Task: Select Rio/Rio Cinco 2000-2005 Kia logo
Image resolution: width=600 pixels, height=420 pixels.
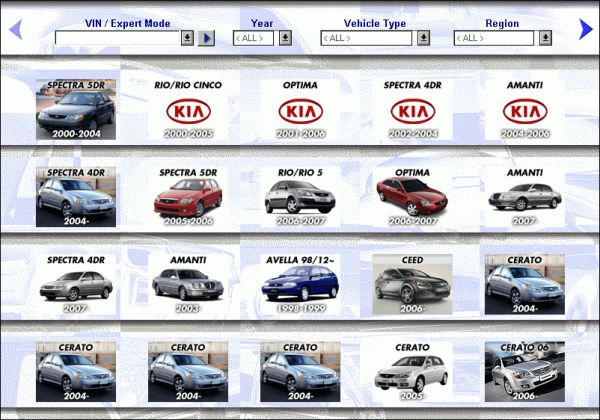Action: [188, 109]
